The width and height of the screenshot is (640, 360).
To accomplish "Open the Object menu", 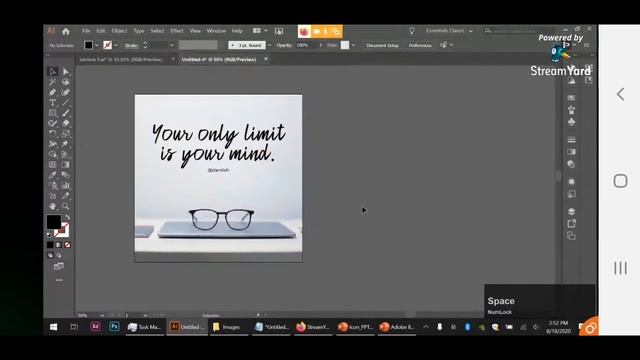I will click(x=119, y=31).
